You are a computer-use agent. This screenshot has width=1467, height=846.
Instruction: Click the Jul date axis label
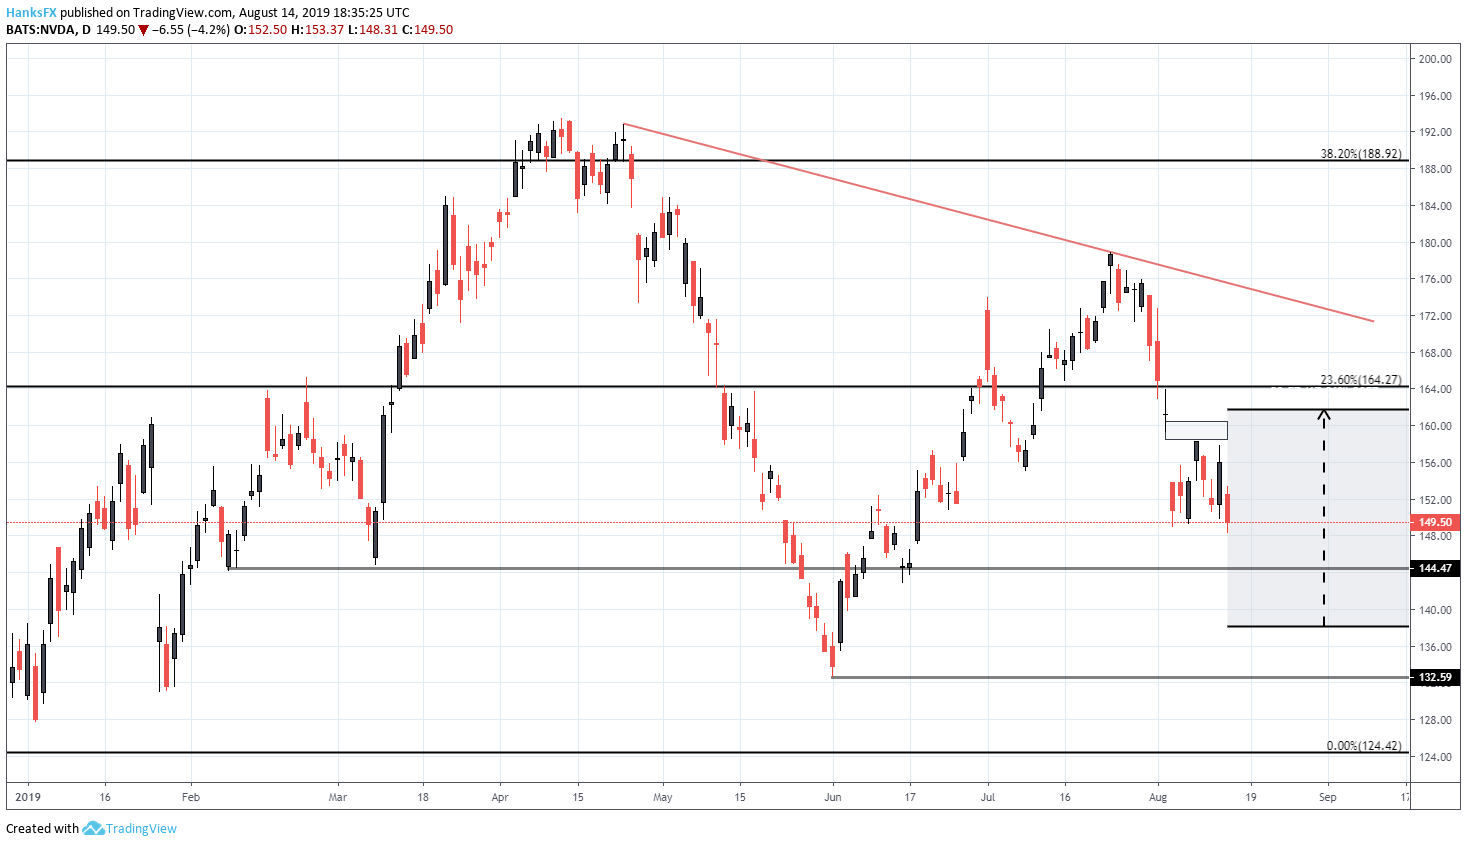click(x=988, y=797)
